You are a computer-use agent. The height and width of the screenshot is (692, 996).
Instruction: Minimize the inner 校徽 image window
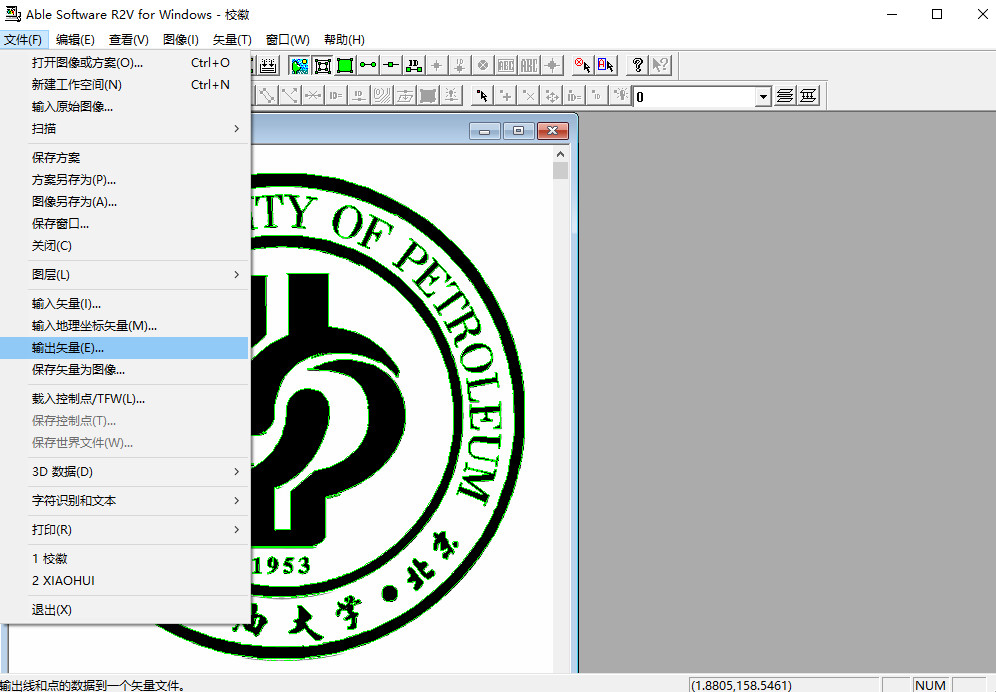tap(485, 131)
